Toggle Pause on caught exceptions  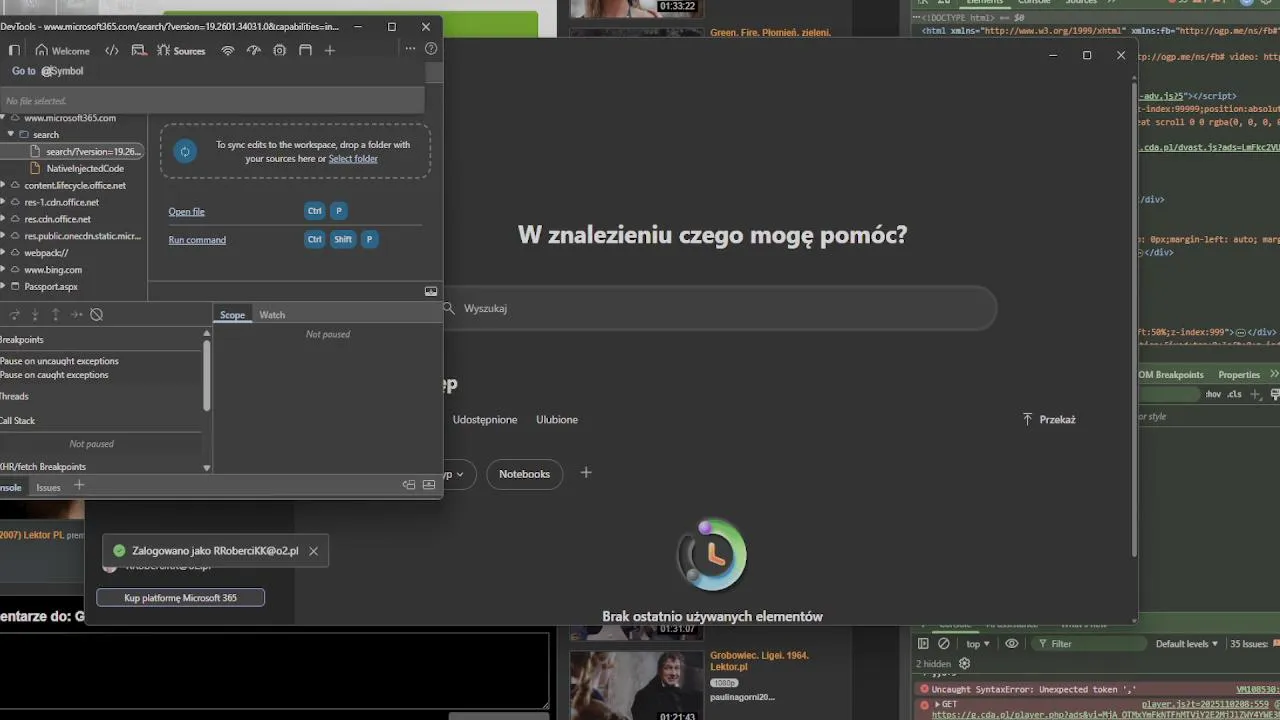[x=54, y=375]
